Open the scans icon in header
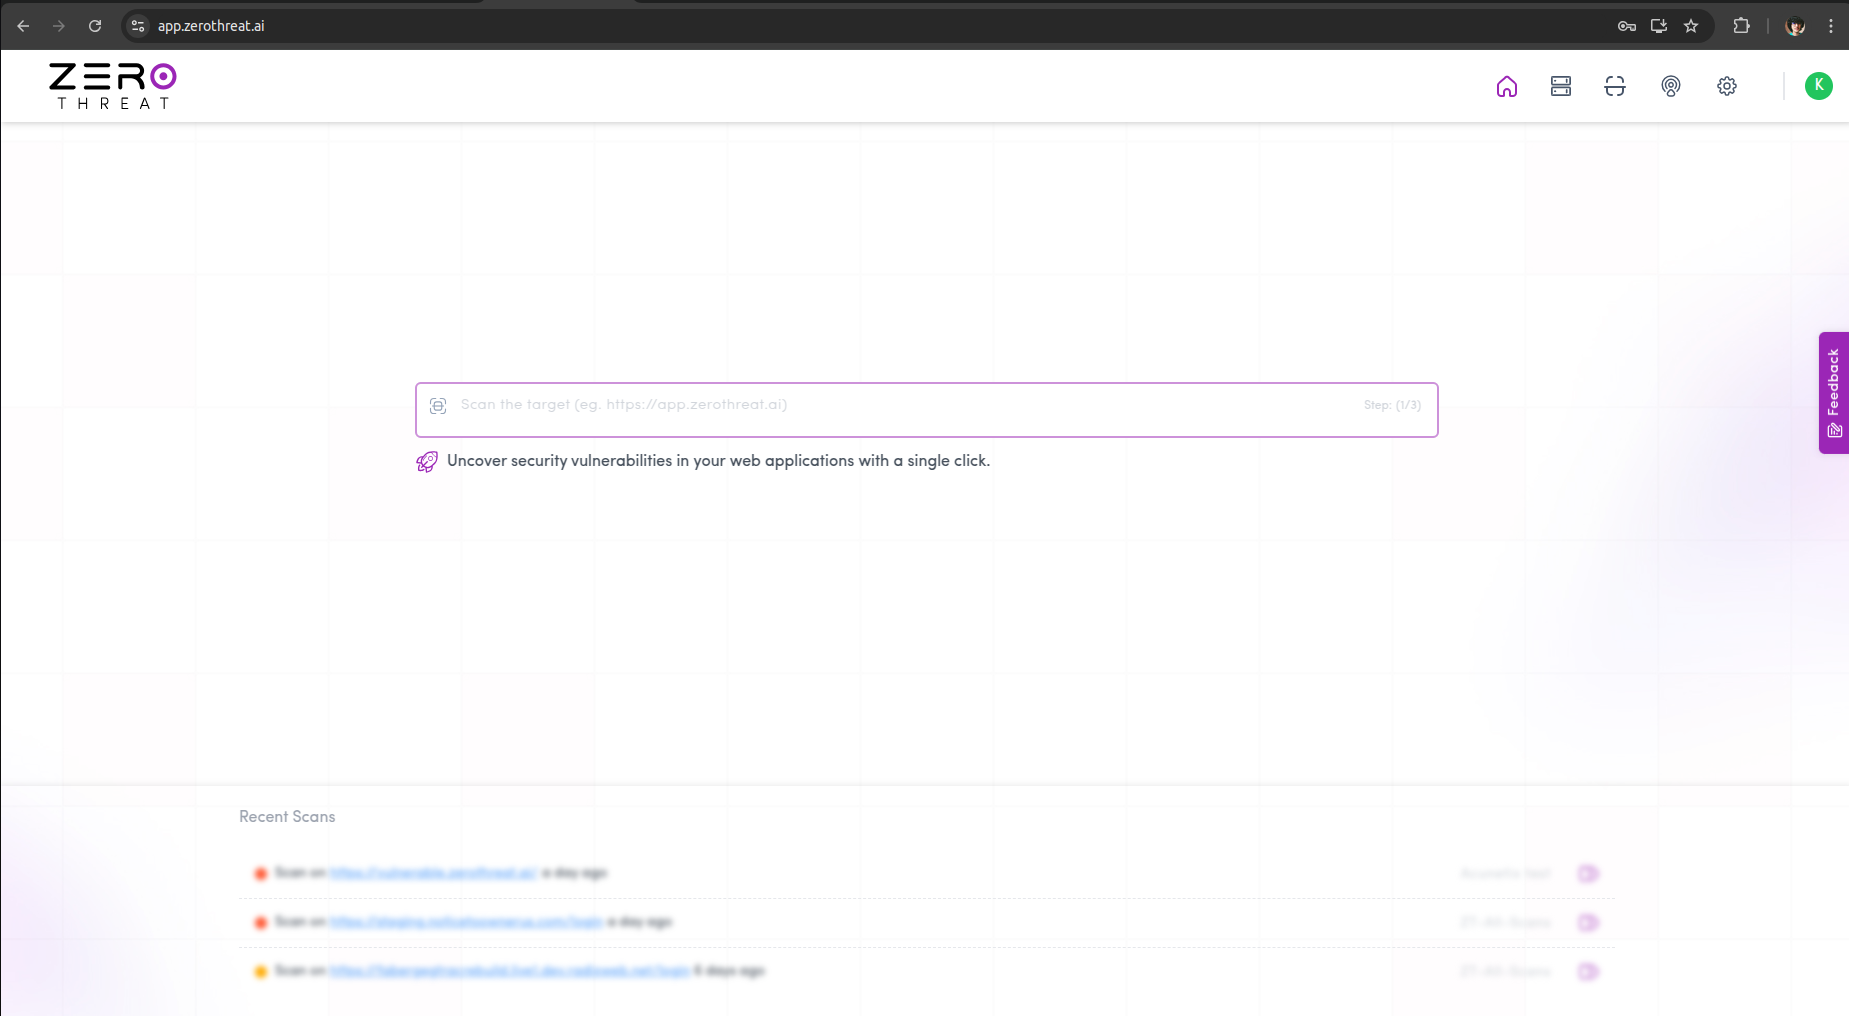Screen dimensions: 1849x1016 pos(1615,86)
